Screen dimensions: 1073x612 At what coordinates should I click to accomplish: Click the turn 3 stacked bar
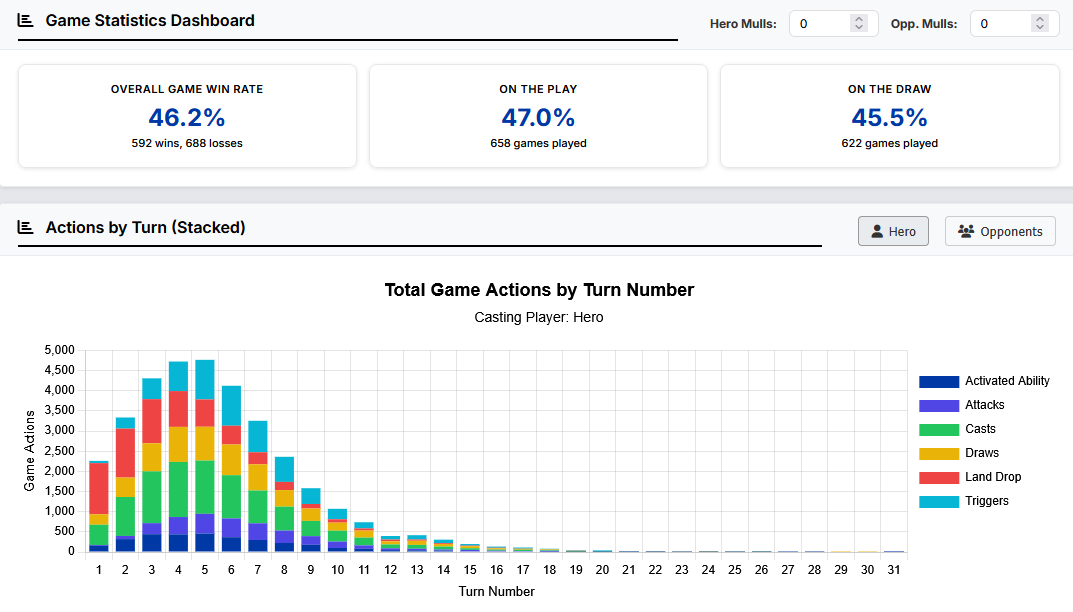[152, 466]
